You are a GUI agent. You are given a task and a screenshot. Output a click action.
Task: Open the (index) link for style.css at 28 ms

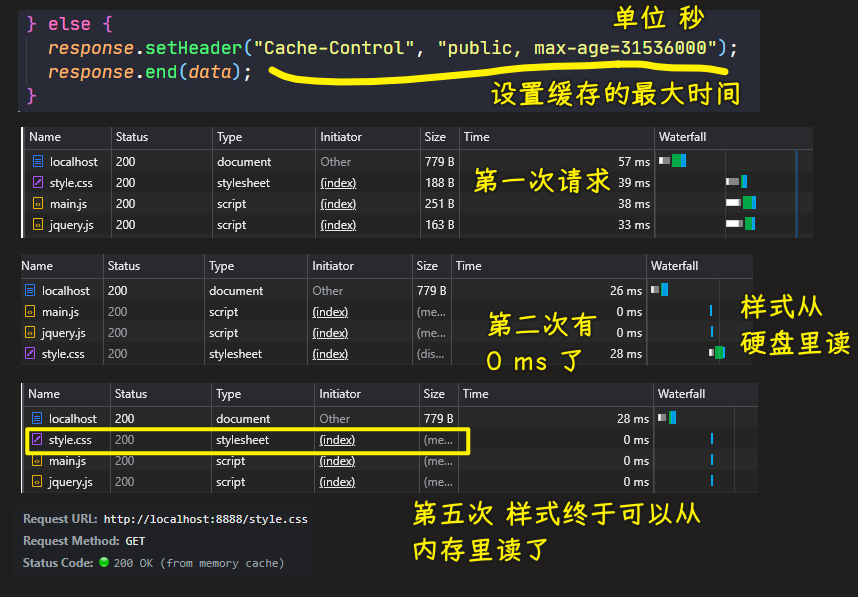[330, 354]
